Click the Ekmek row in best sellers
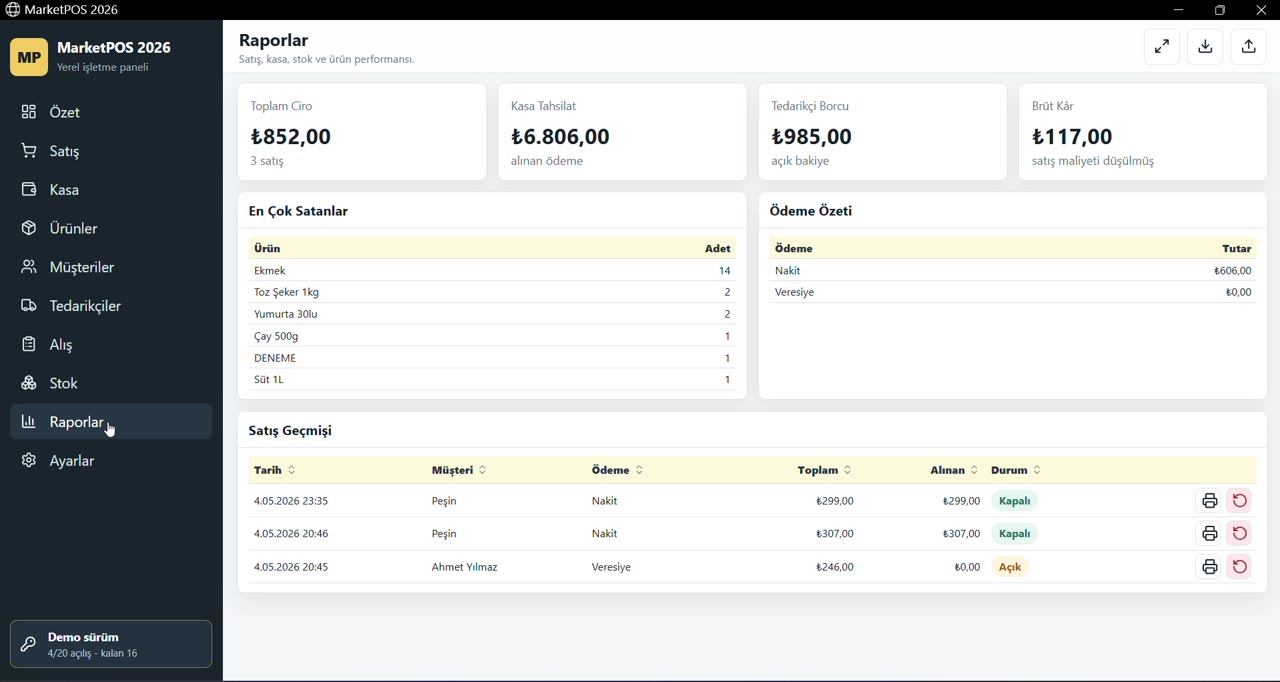The image size is (1280, 682). click(492, 271)
